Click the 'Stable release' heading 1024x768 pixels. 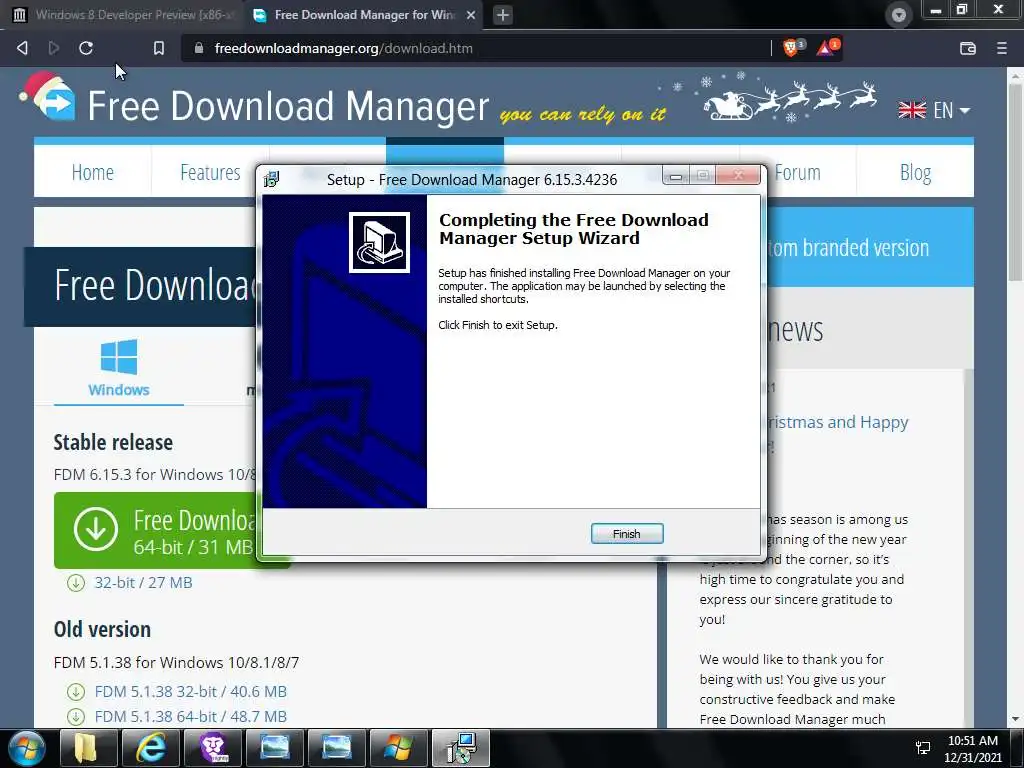tap(113, 442)
